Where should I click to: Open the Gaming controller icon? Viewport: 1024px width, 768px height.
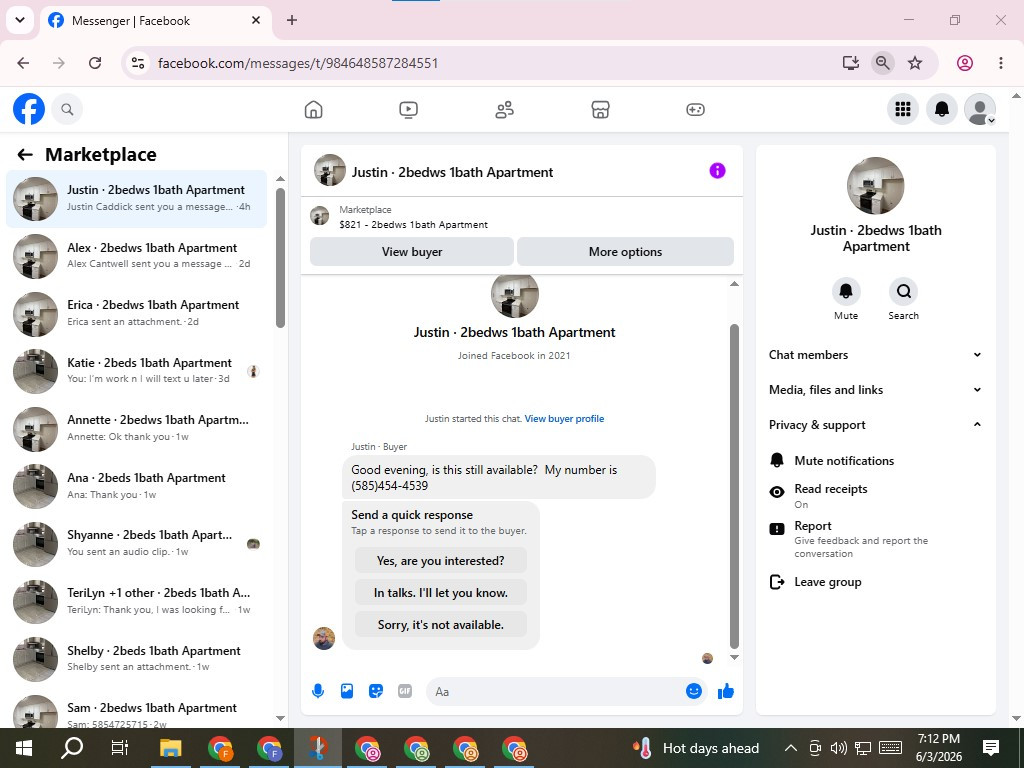point(695,110)
